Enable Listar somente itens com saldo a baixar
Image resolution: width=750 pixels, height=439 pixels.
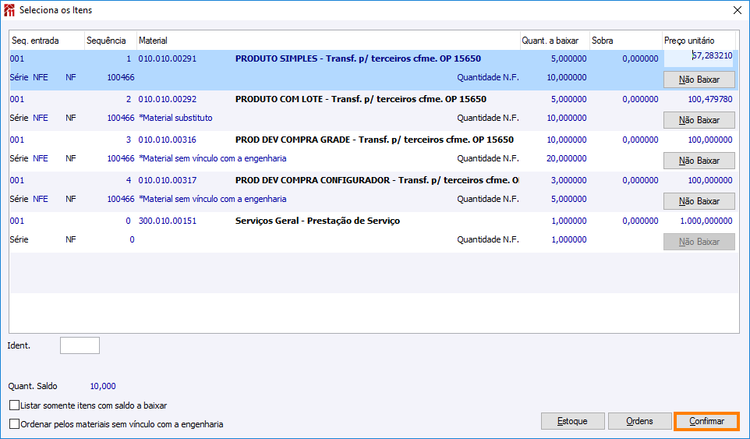(x=14, y=406)
